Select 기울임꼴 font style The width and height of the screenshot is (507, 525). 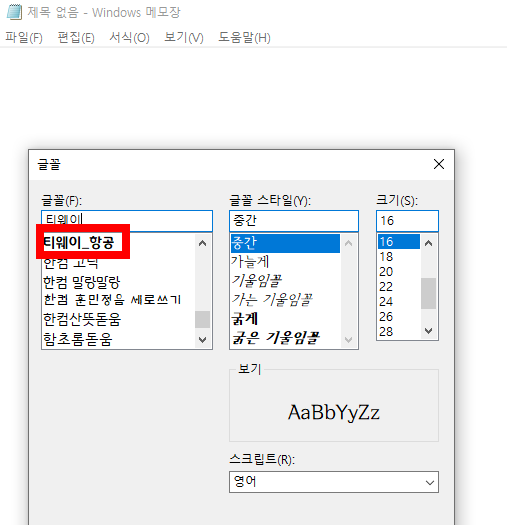click(257, 281)
